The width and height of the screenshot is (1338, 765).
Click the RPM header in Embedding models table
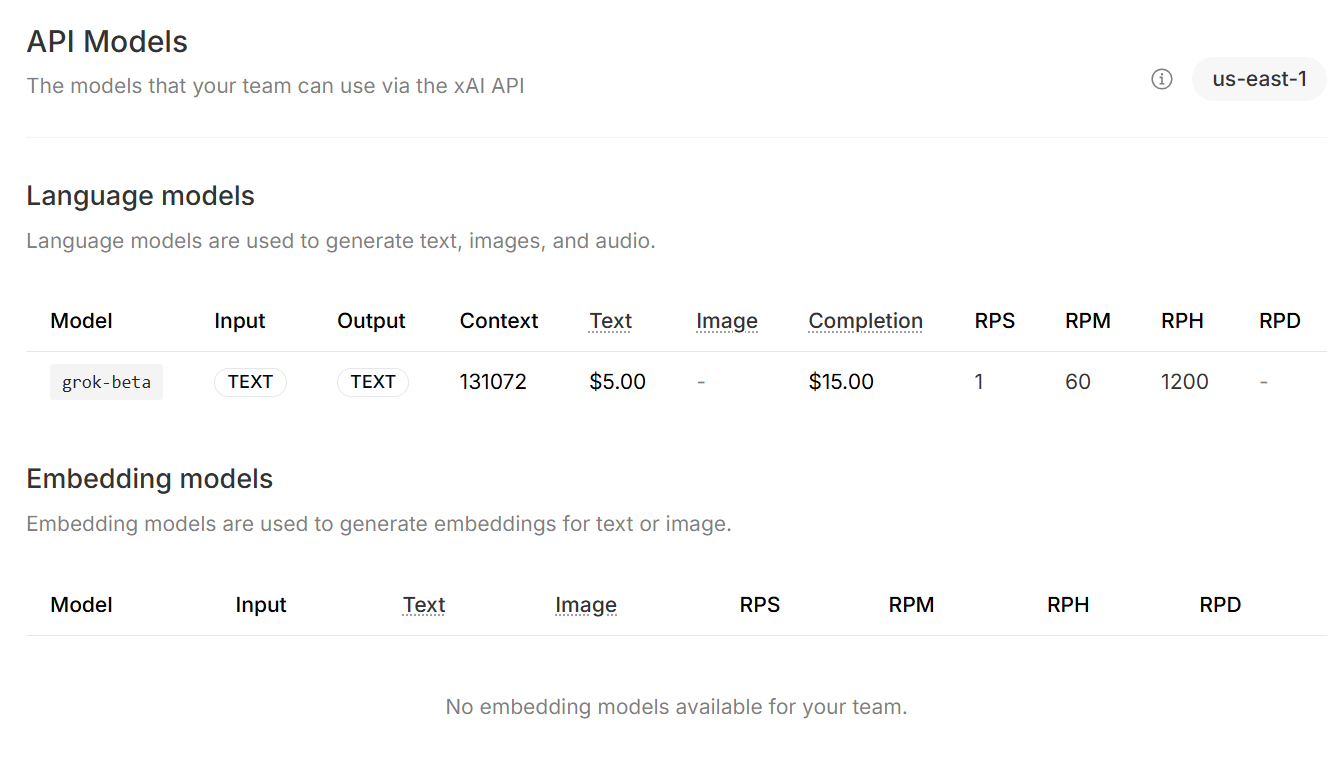point(911,605)
